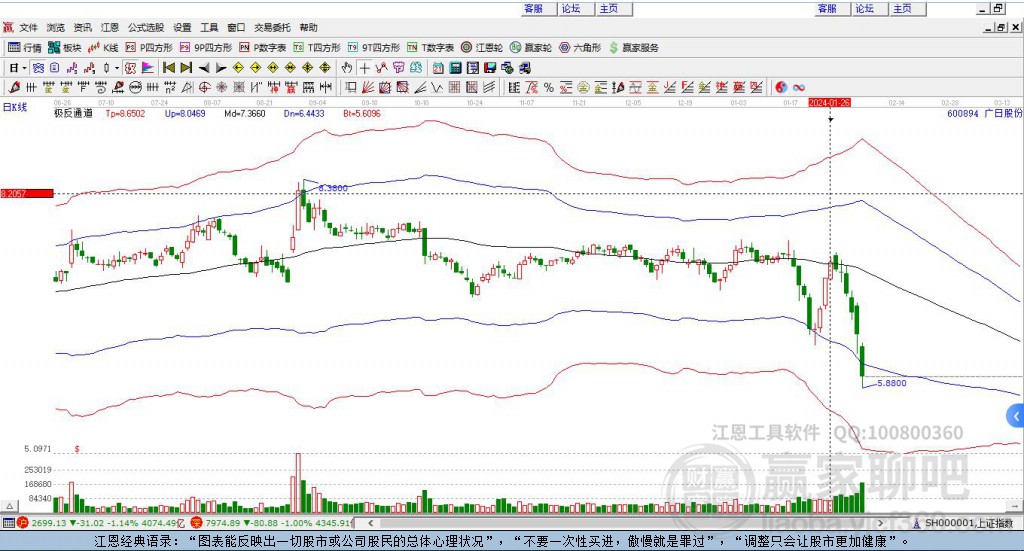This screenshot has height=551, width=1024.
Task: Click the 600894 stock code label
Action: coord(963,114)
